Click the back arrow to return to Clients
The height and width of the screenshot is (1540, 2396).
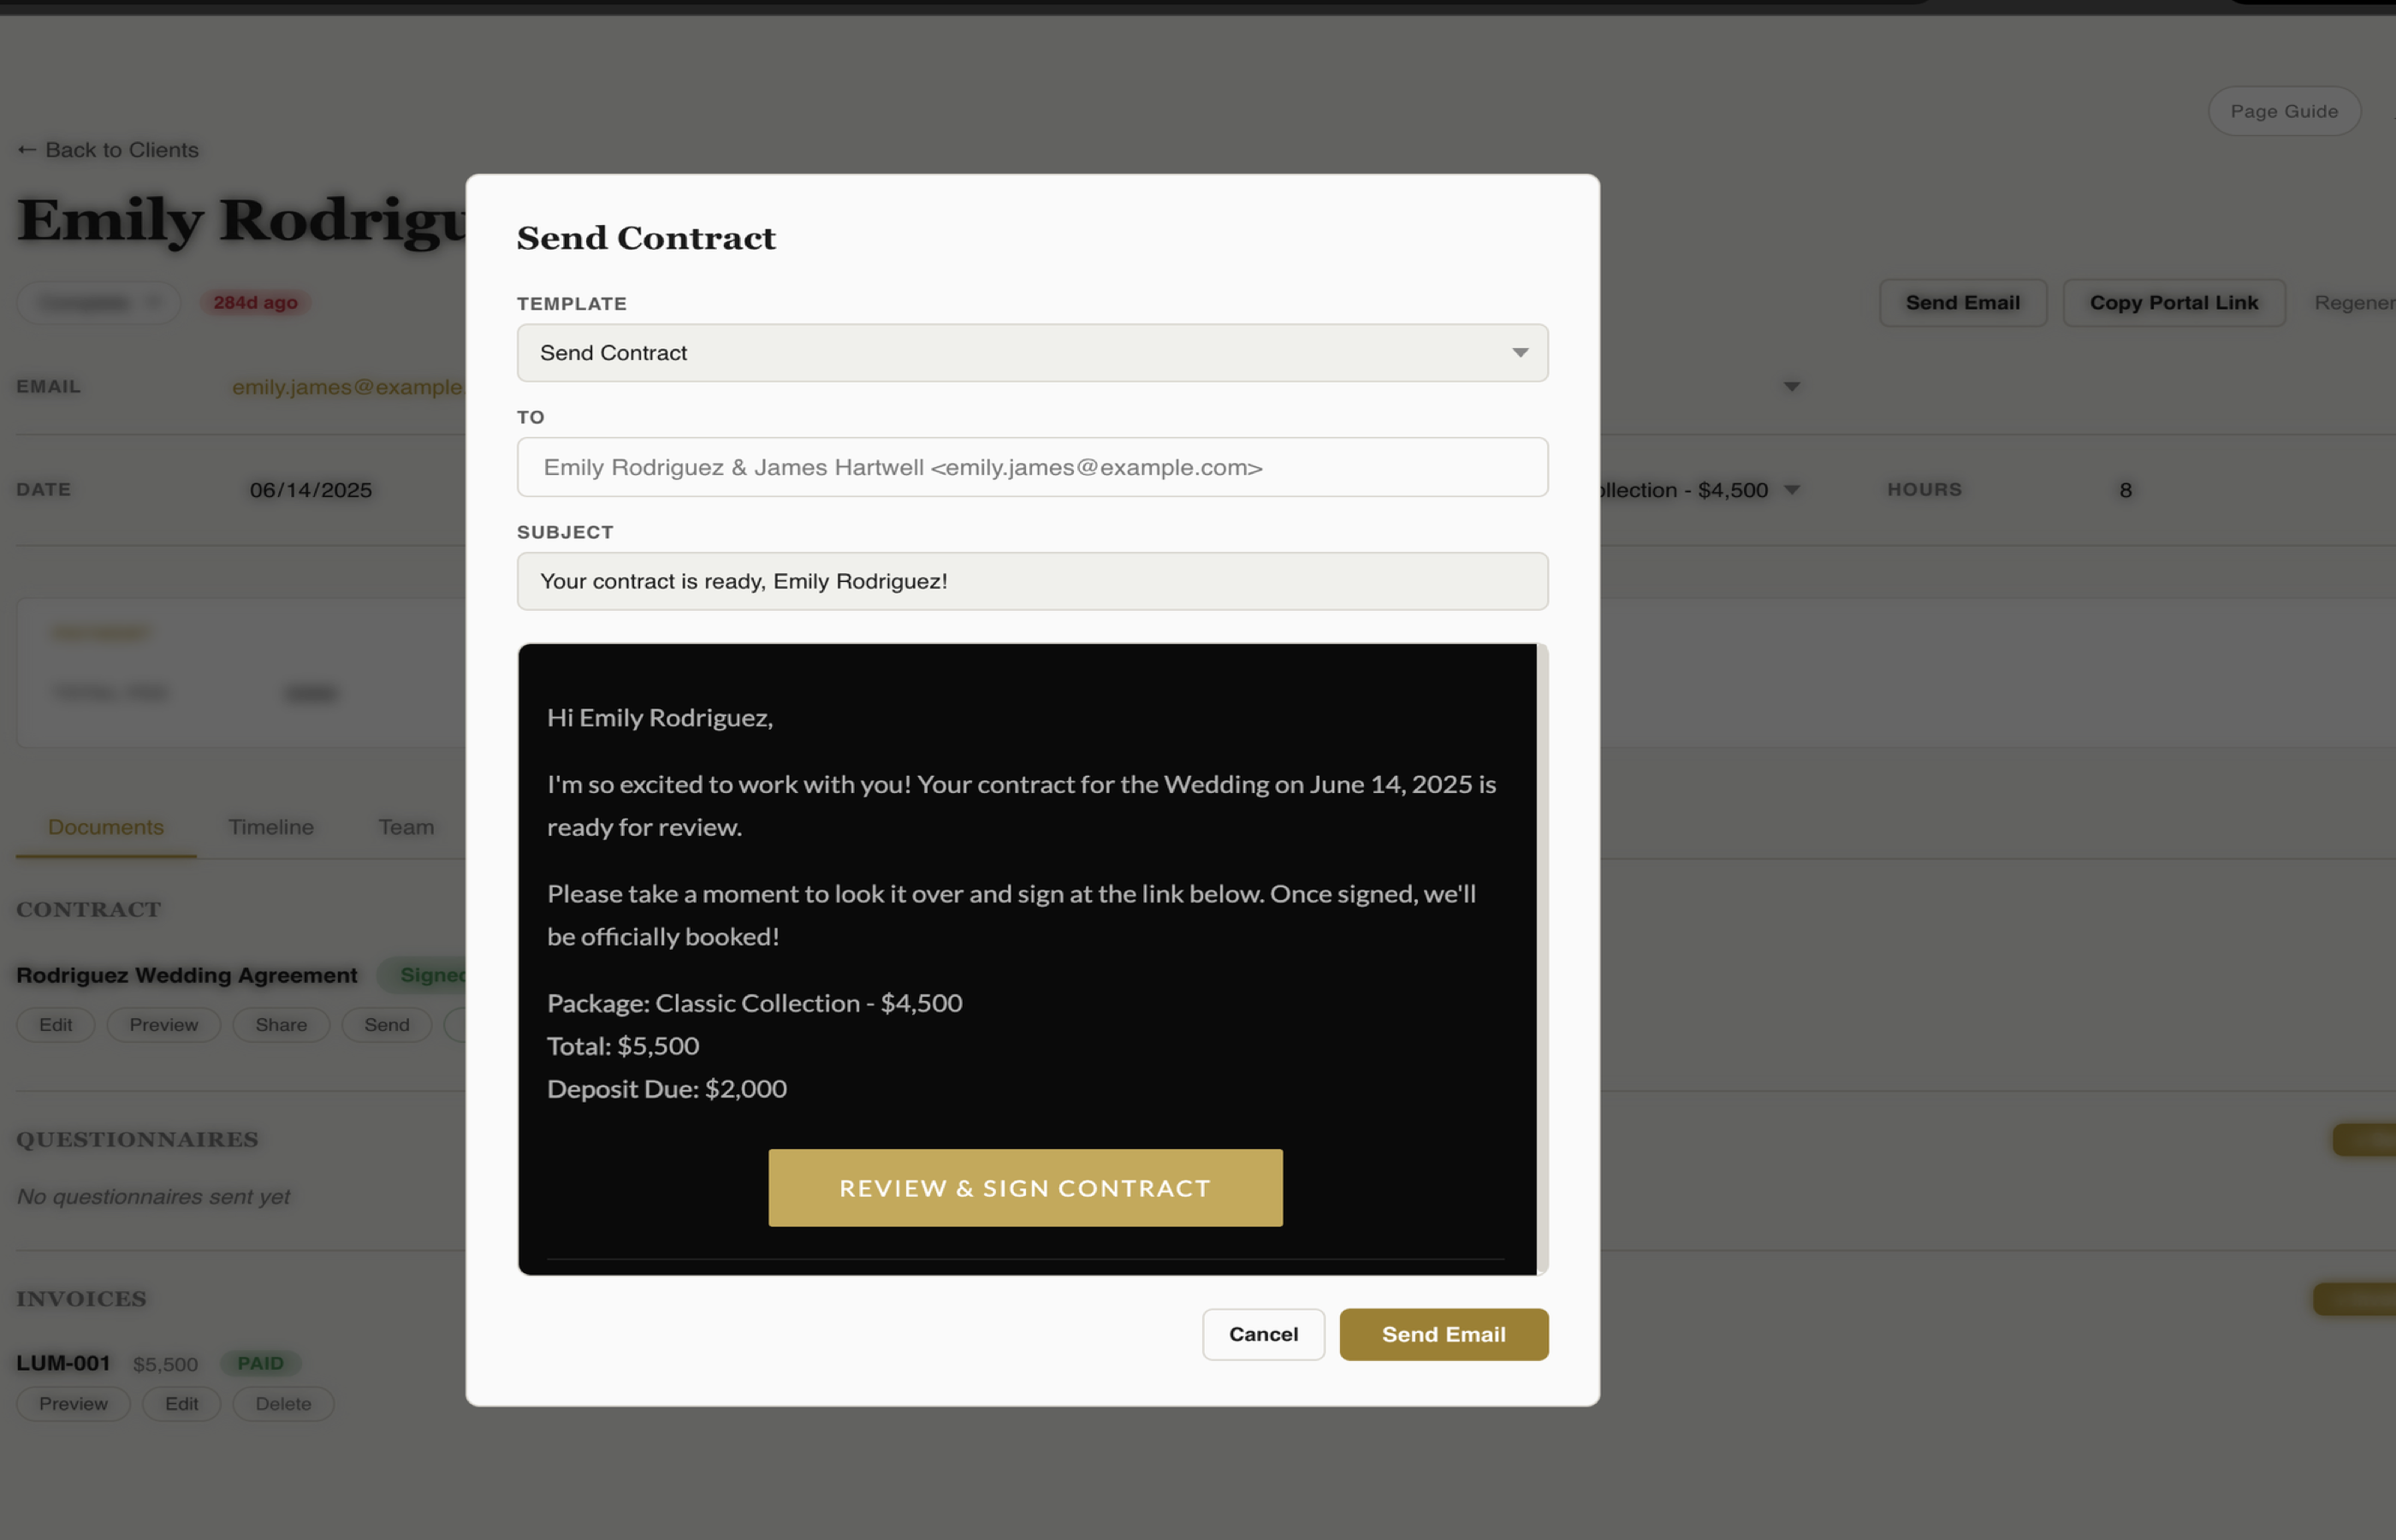26,149
